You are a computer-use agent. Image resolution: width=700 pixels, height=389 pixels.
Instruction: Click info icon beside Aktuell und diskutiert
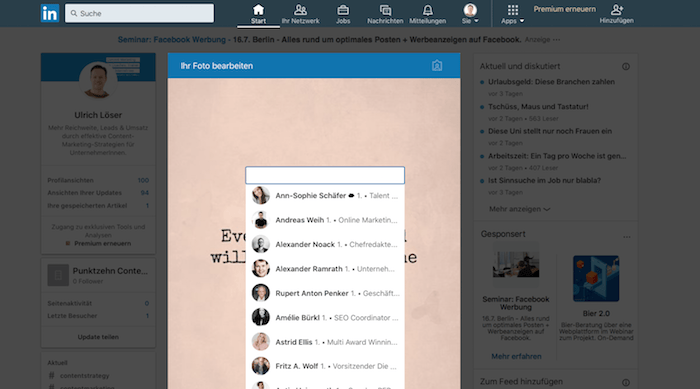626,67
